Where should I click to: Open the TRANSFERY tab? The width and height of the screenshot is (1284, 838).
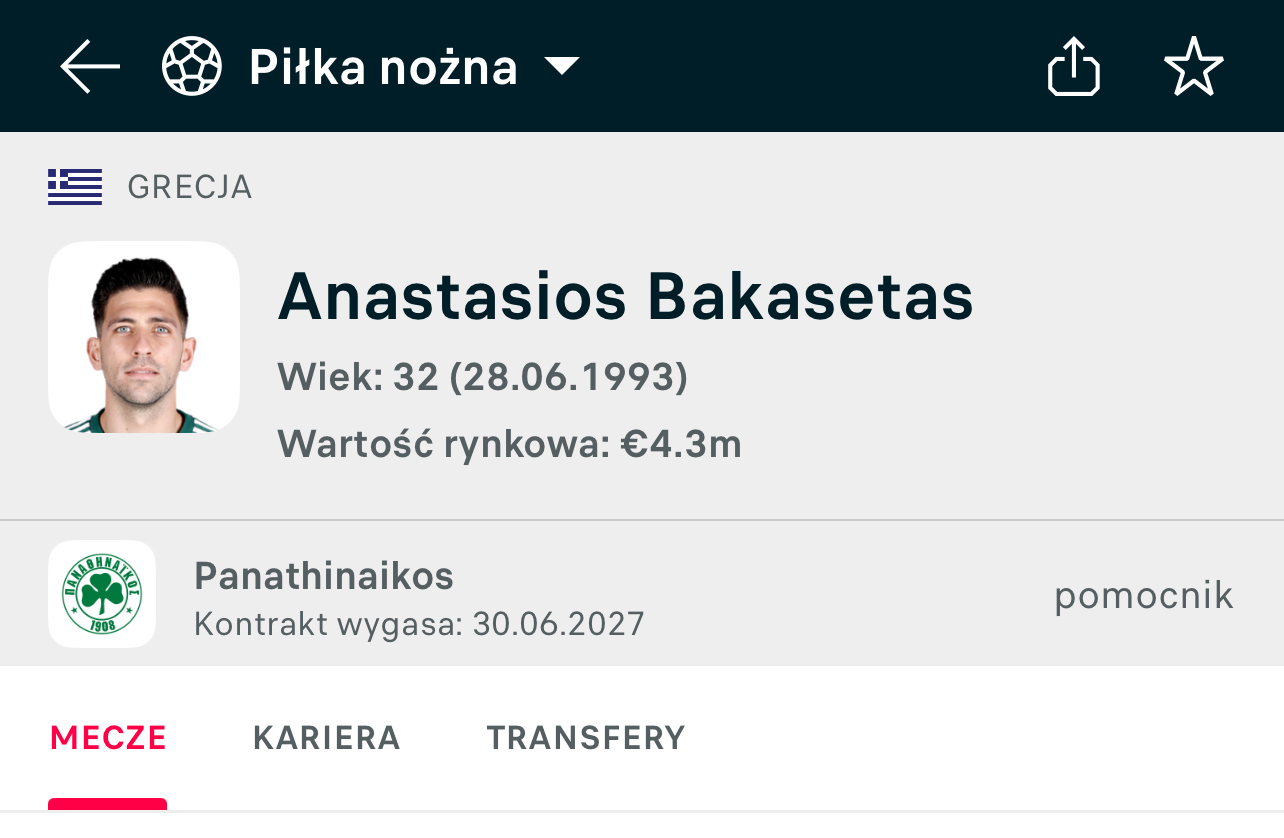[586, 738]
